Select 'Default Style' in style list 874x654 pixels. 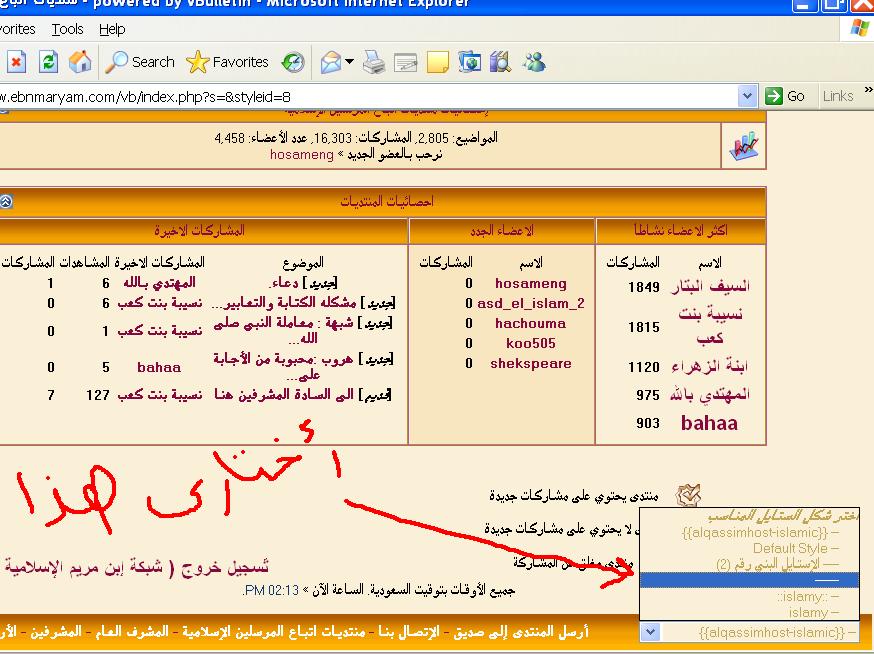pyautogui.click(x=789, y=548)
